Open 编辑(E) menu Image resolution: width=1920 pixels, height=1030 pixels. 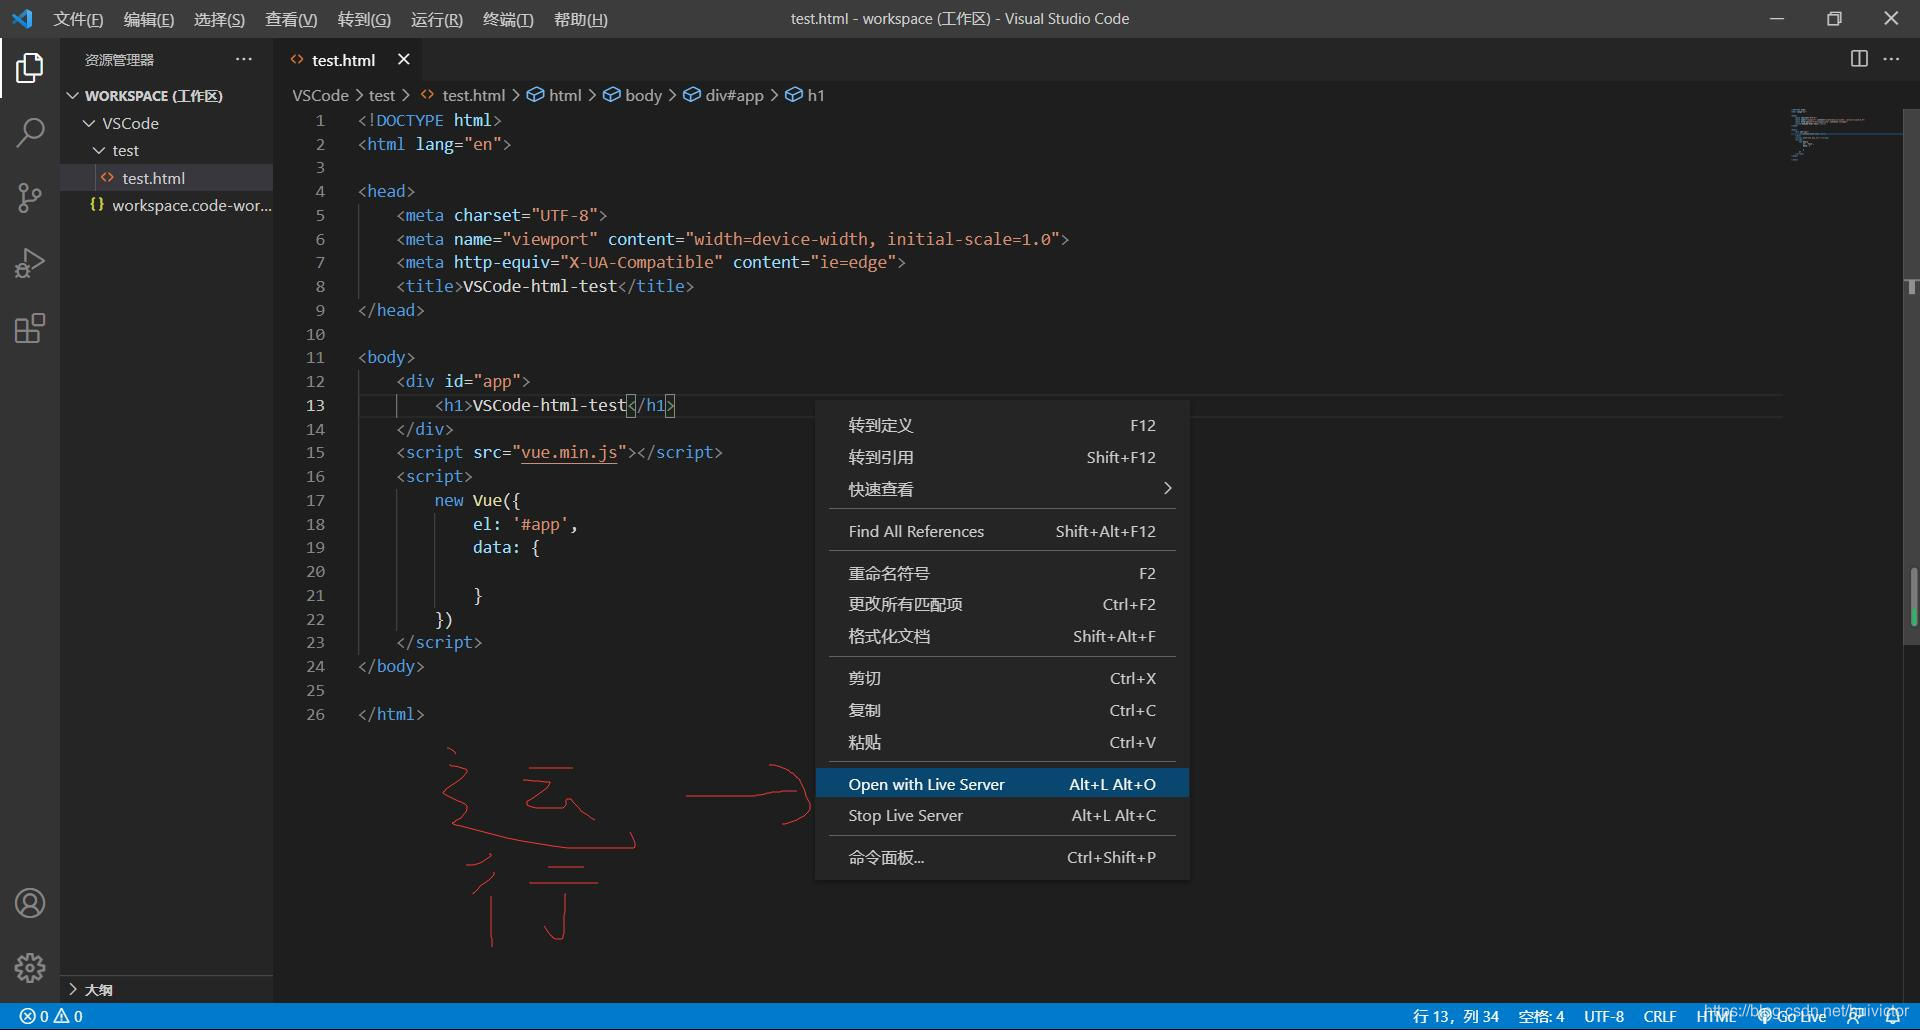pyautogui.click(x=148, y=19)
